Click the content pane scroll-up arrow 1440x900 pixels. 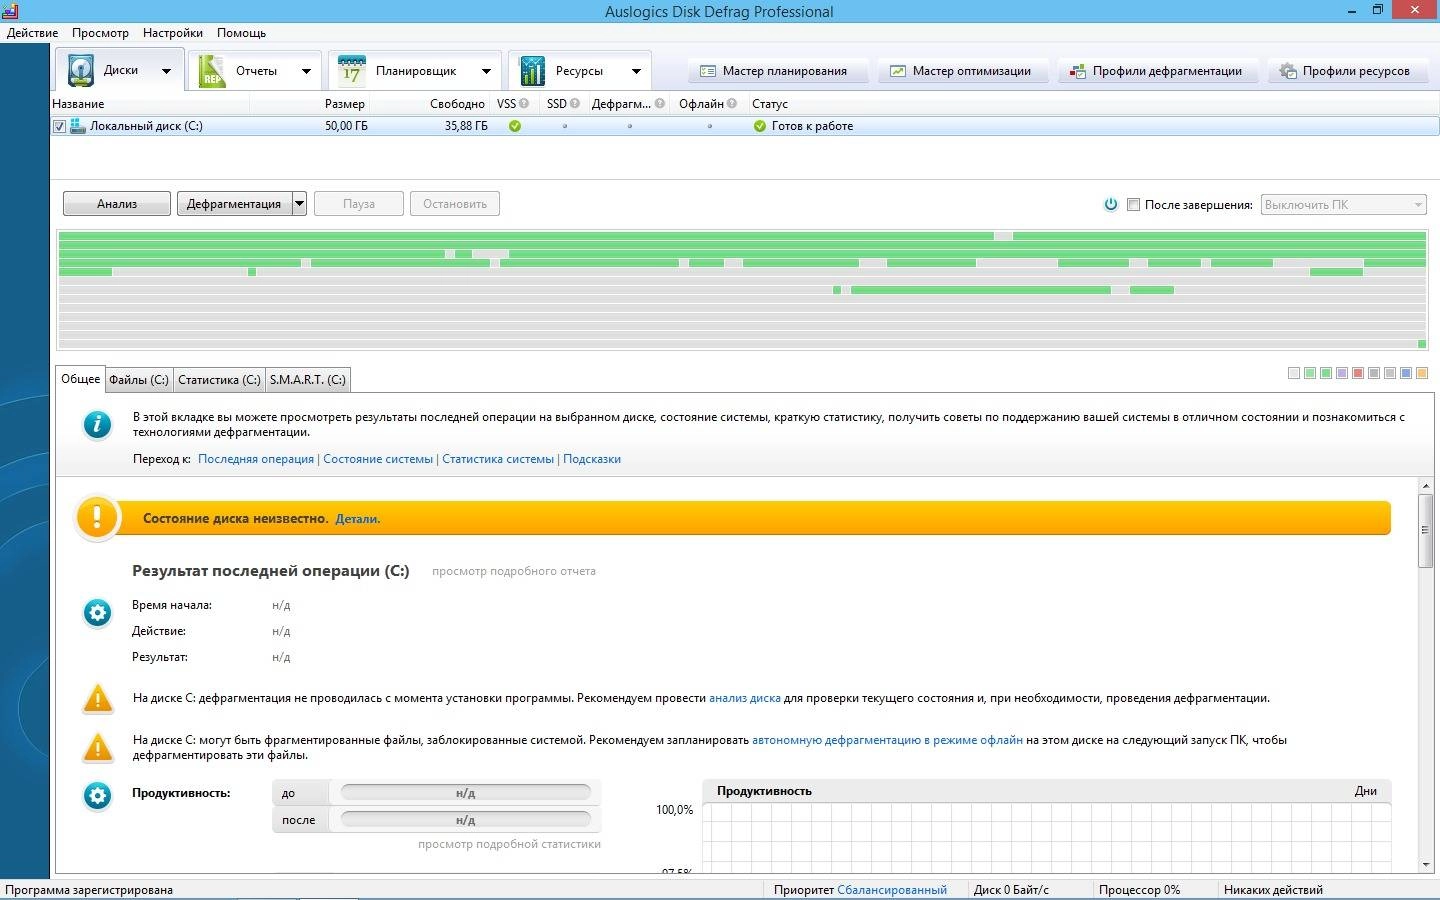1425,486
